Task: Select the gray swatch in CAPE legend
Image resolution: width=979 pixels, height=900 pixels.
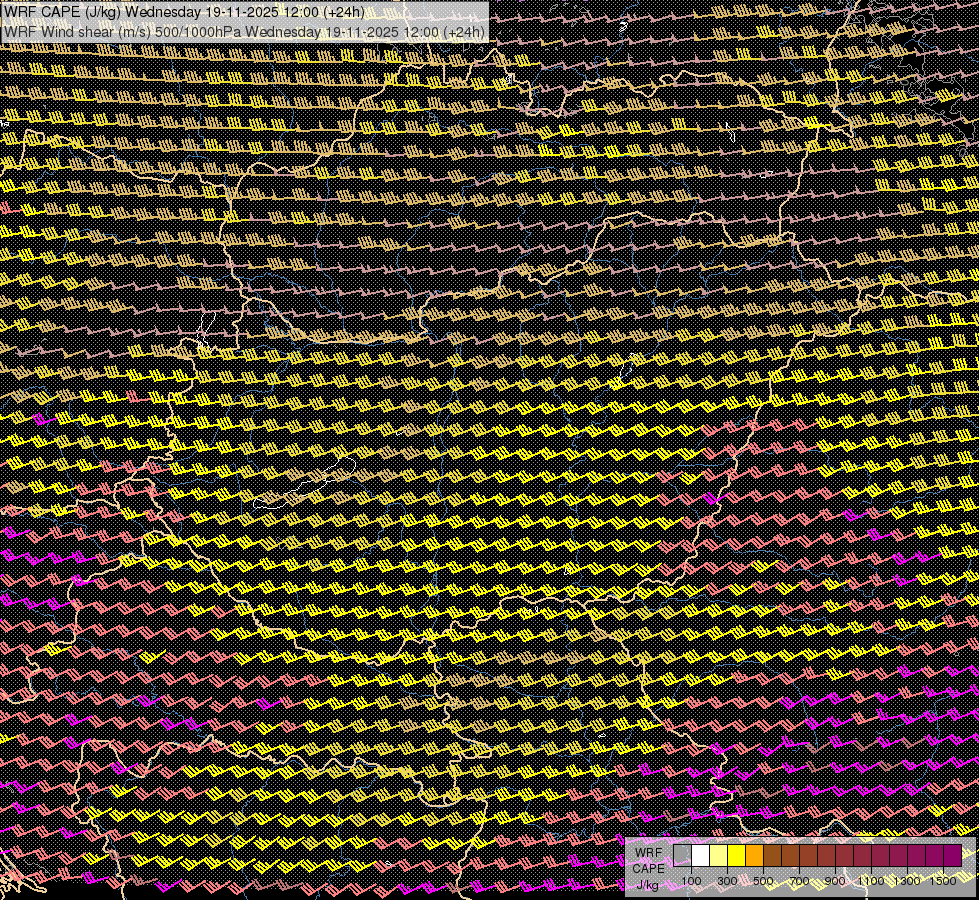Action: [x=682, y=856]
